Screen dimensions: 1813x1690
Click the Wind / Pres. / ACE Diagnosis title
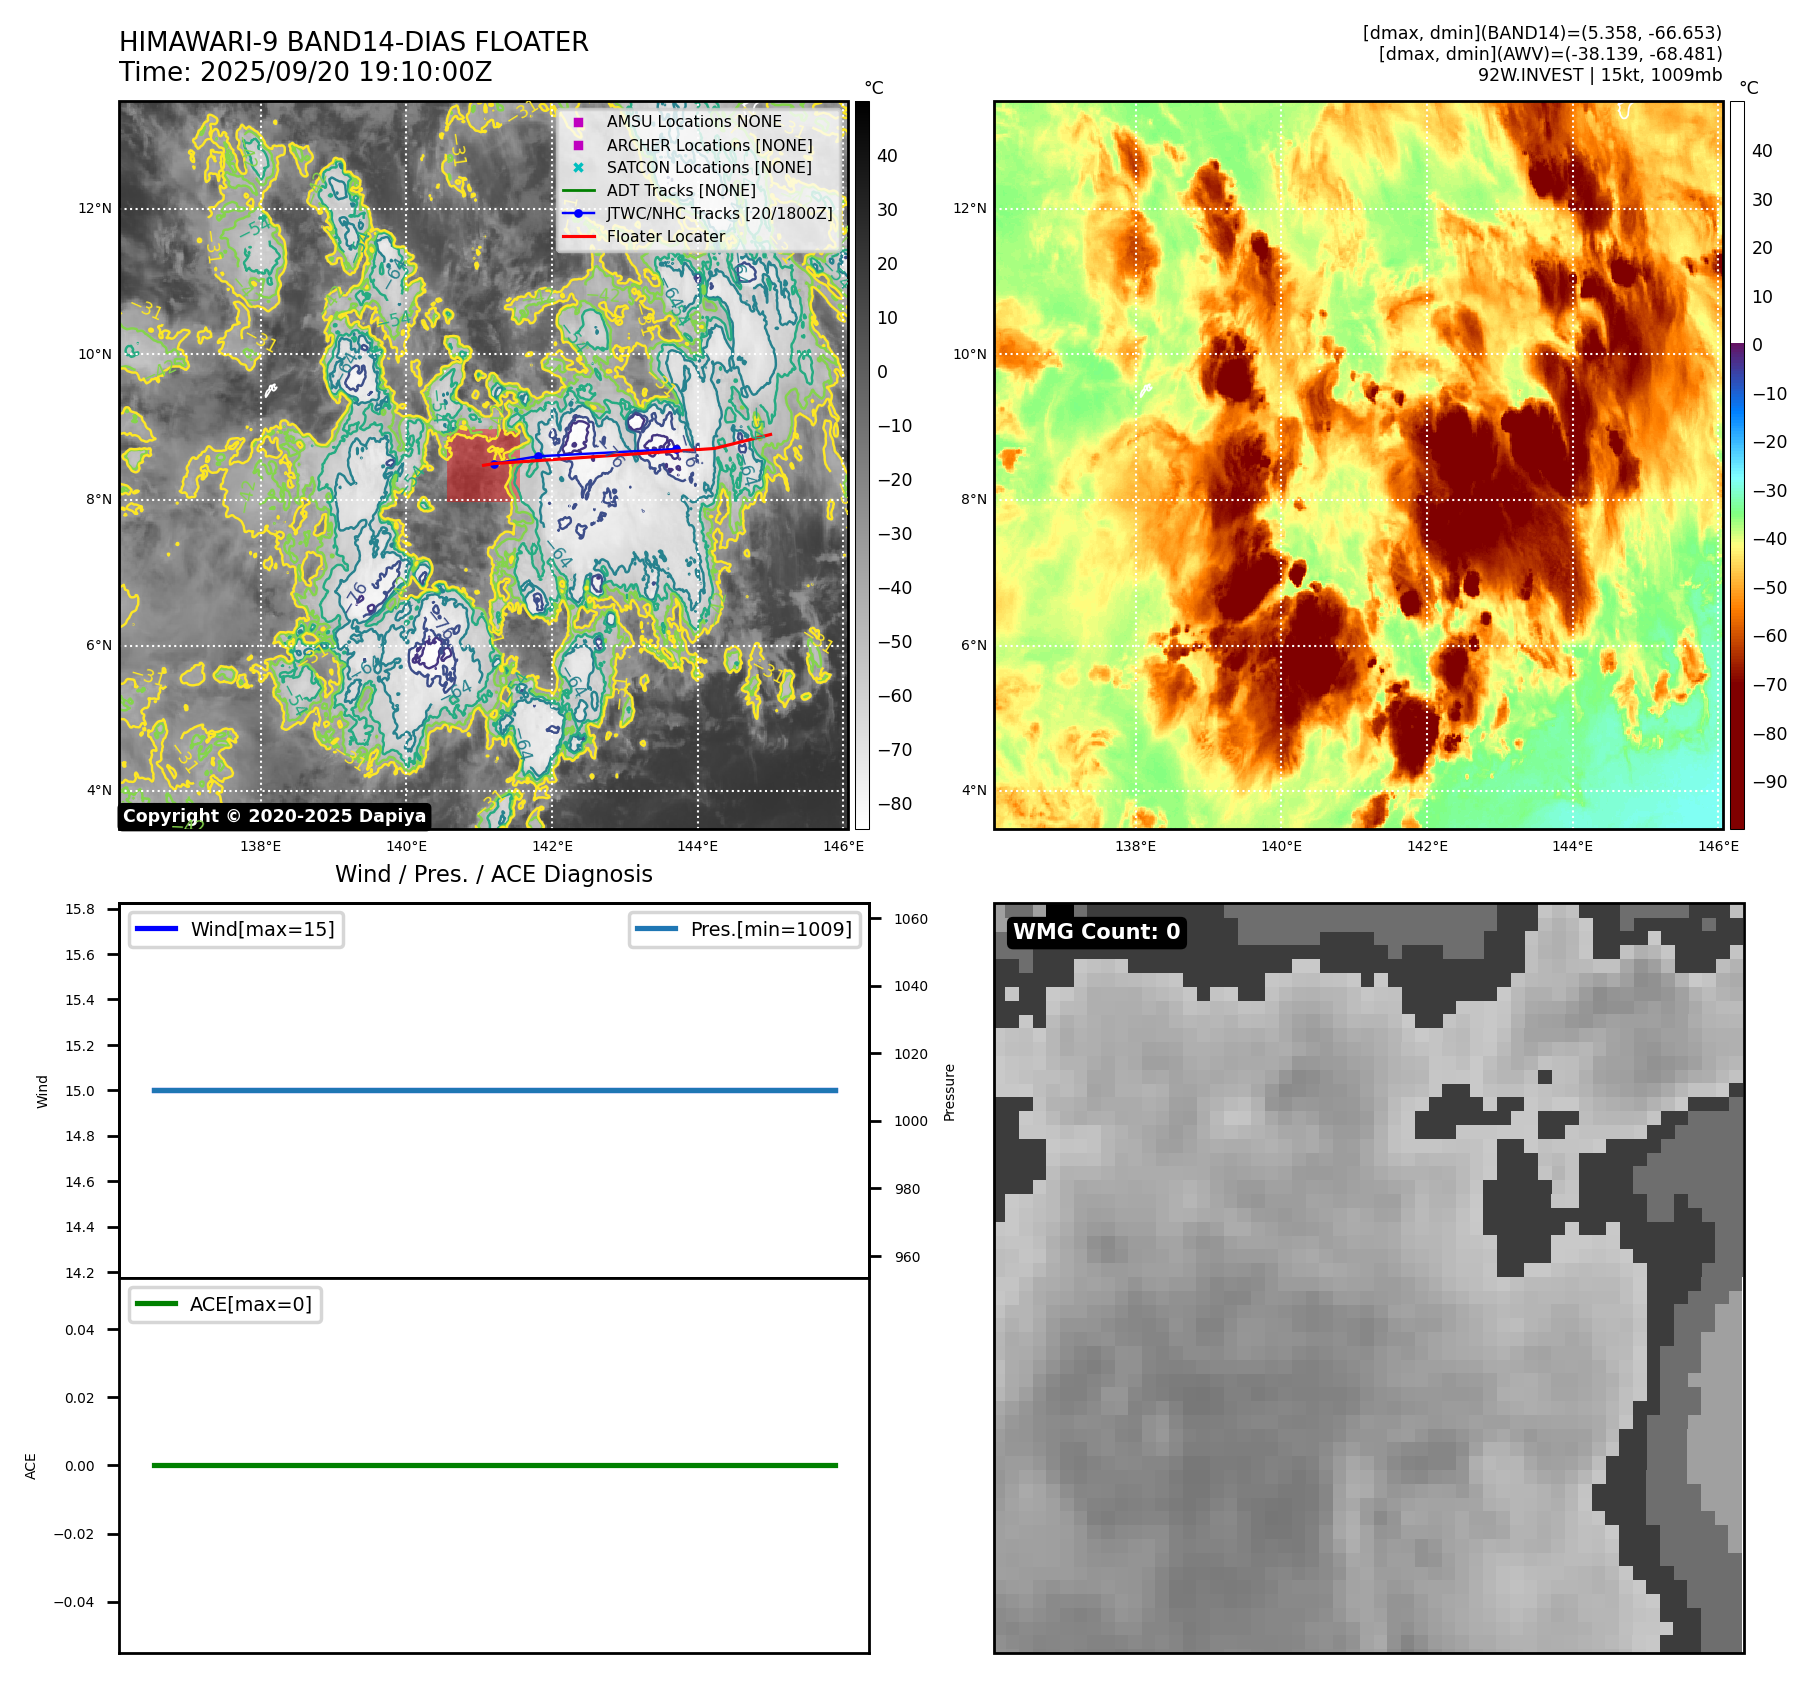pos(494,874)
